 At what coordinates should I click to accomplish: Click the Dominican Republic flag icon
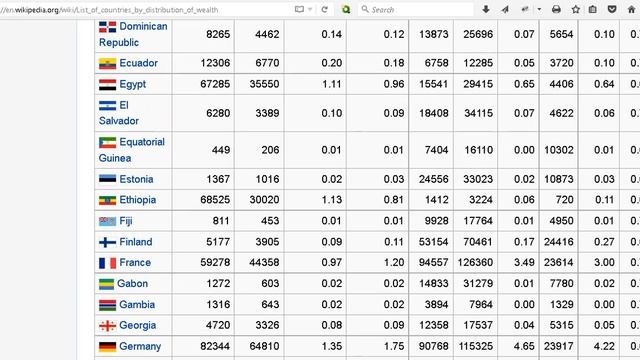click(x=107, y=27)
